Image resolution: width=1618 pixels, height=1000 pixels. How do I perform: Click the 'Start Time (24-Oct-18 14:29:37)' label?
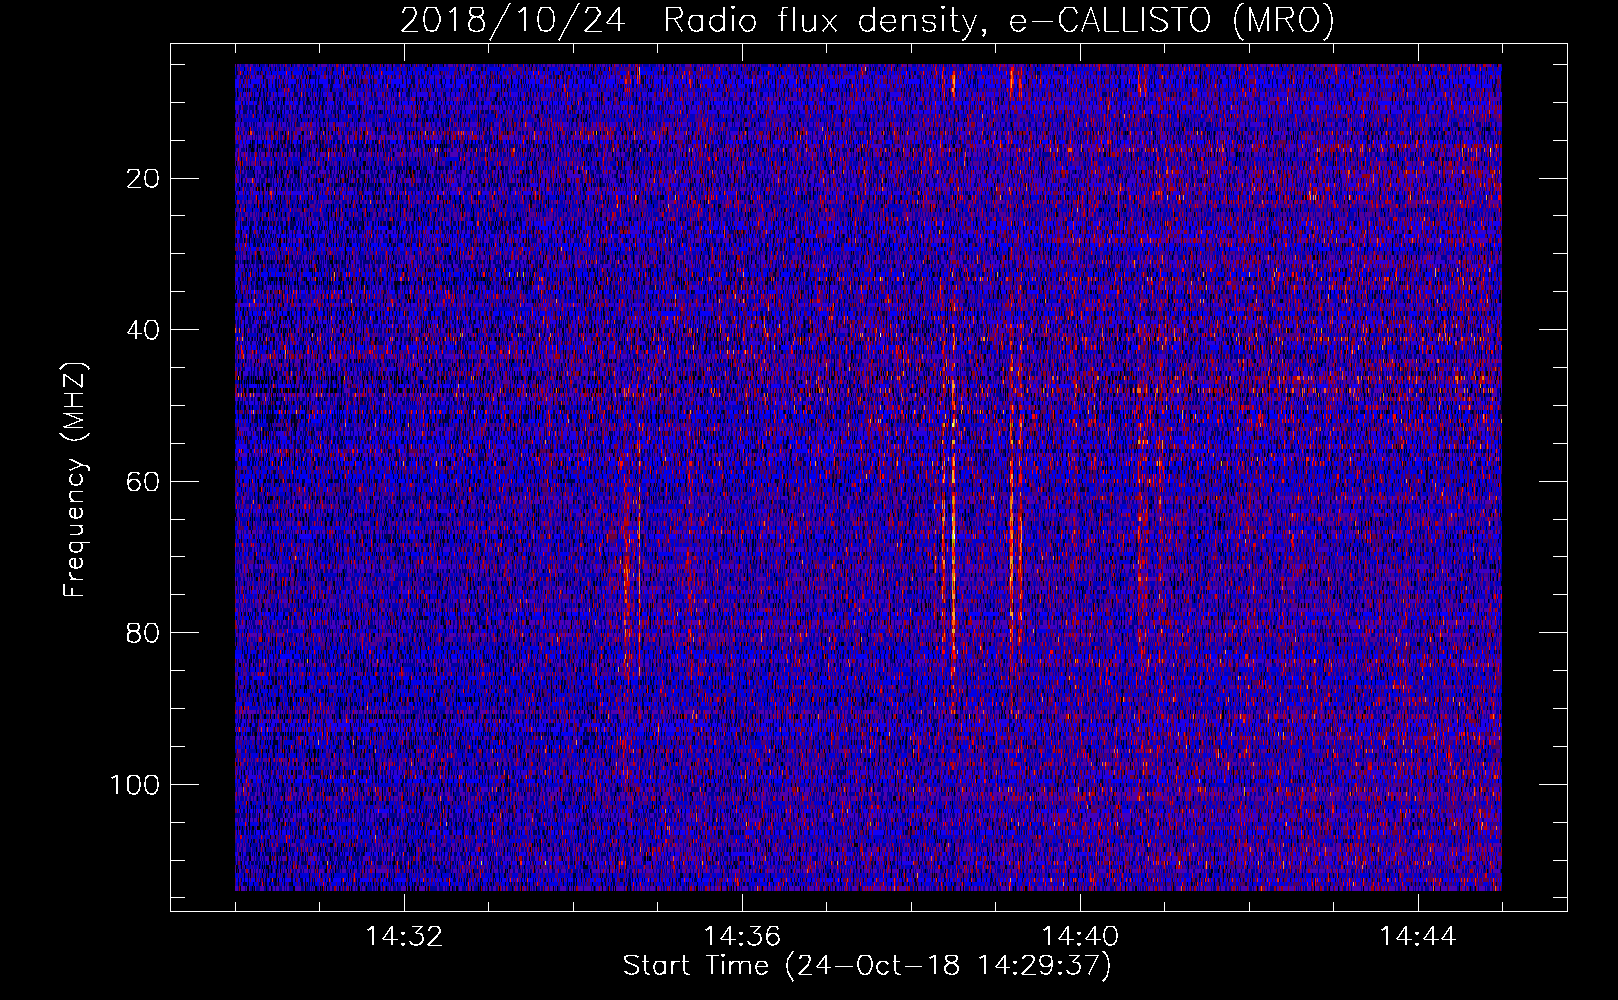pos(867,966)
